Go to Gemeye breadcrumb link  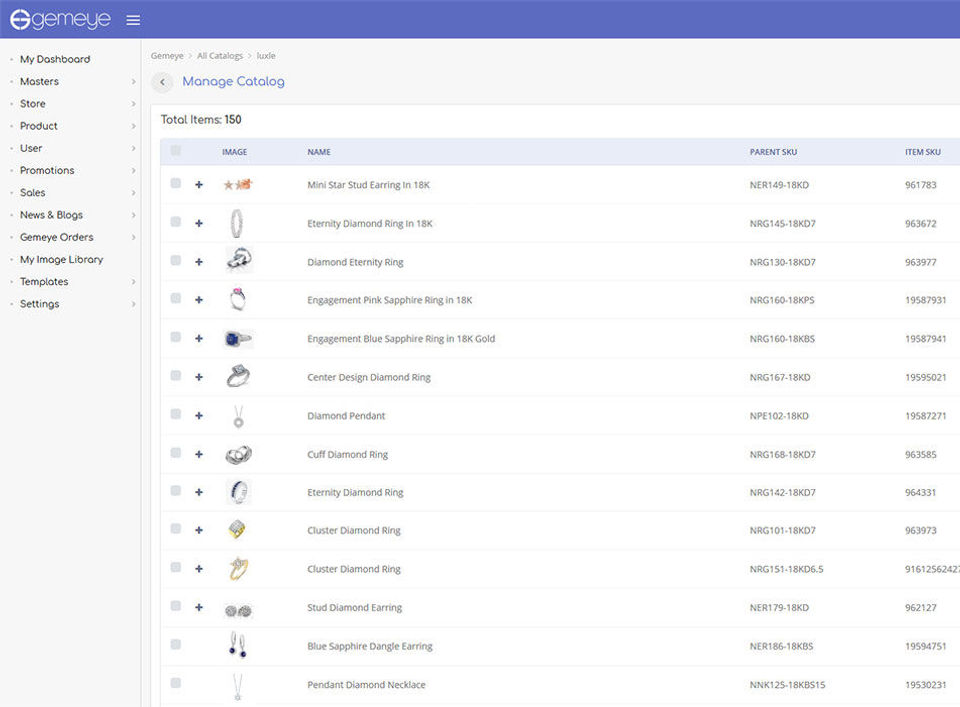(167, 56)
